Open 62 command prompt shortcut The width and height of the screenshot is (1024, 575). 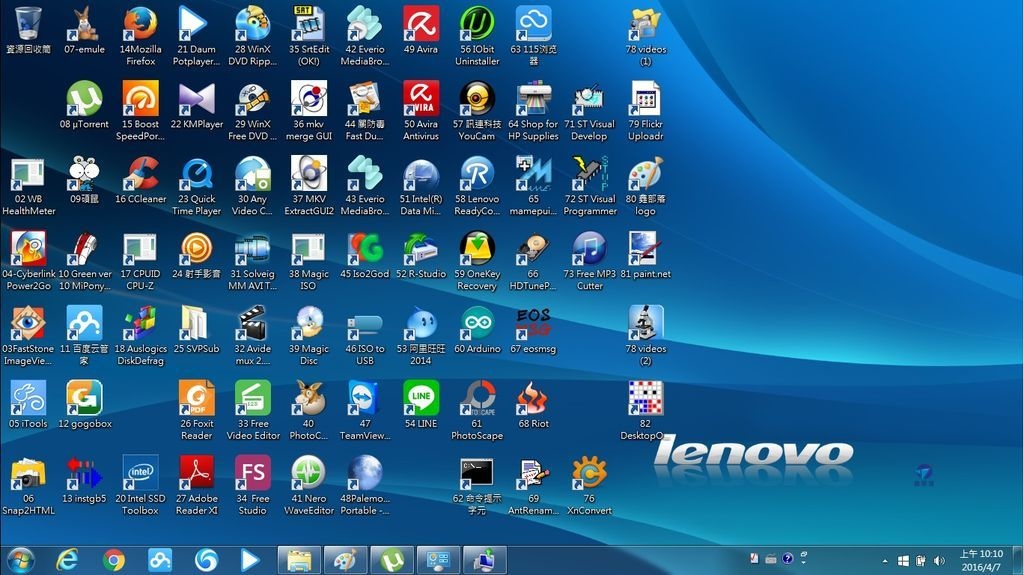(477, 473)
